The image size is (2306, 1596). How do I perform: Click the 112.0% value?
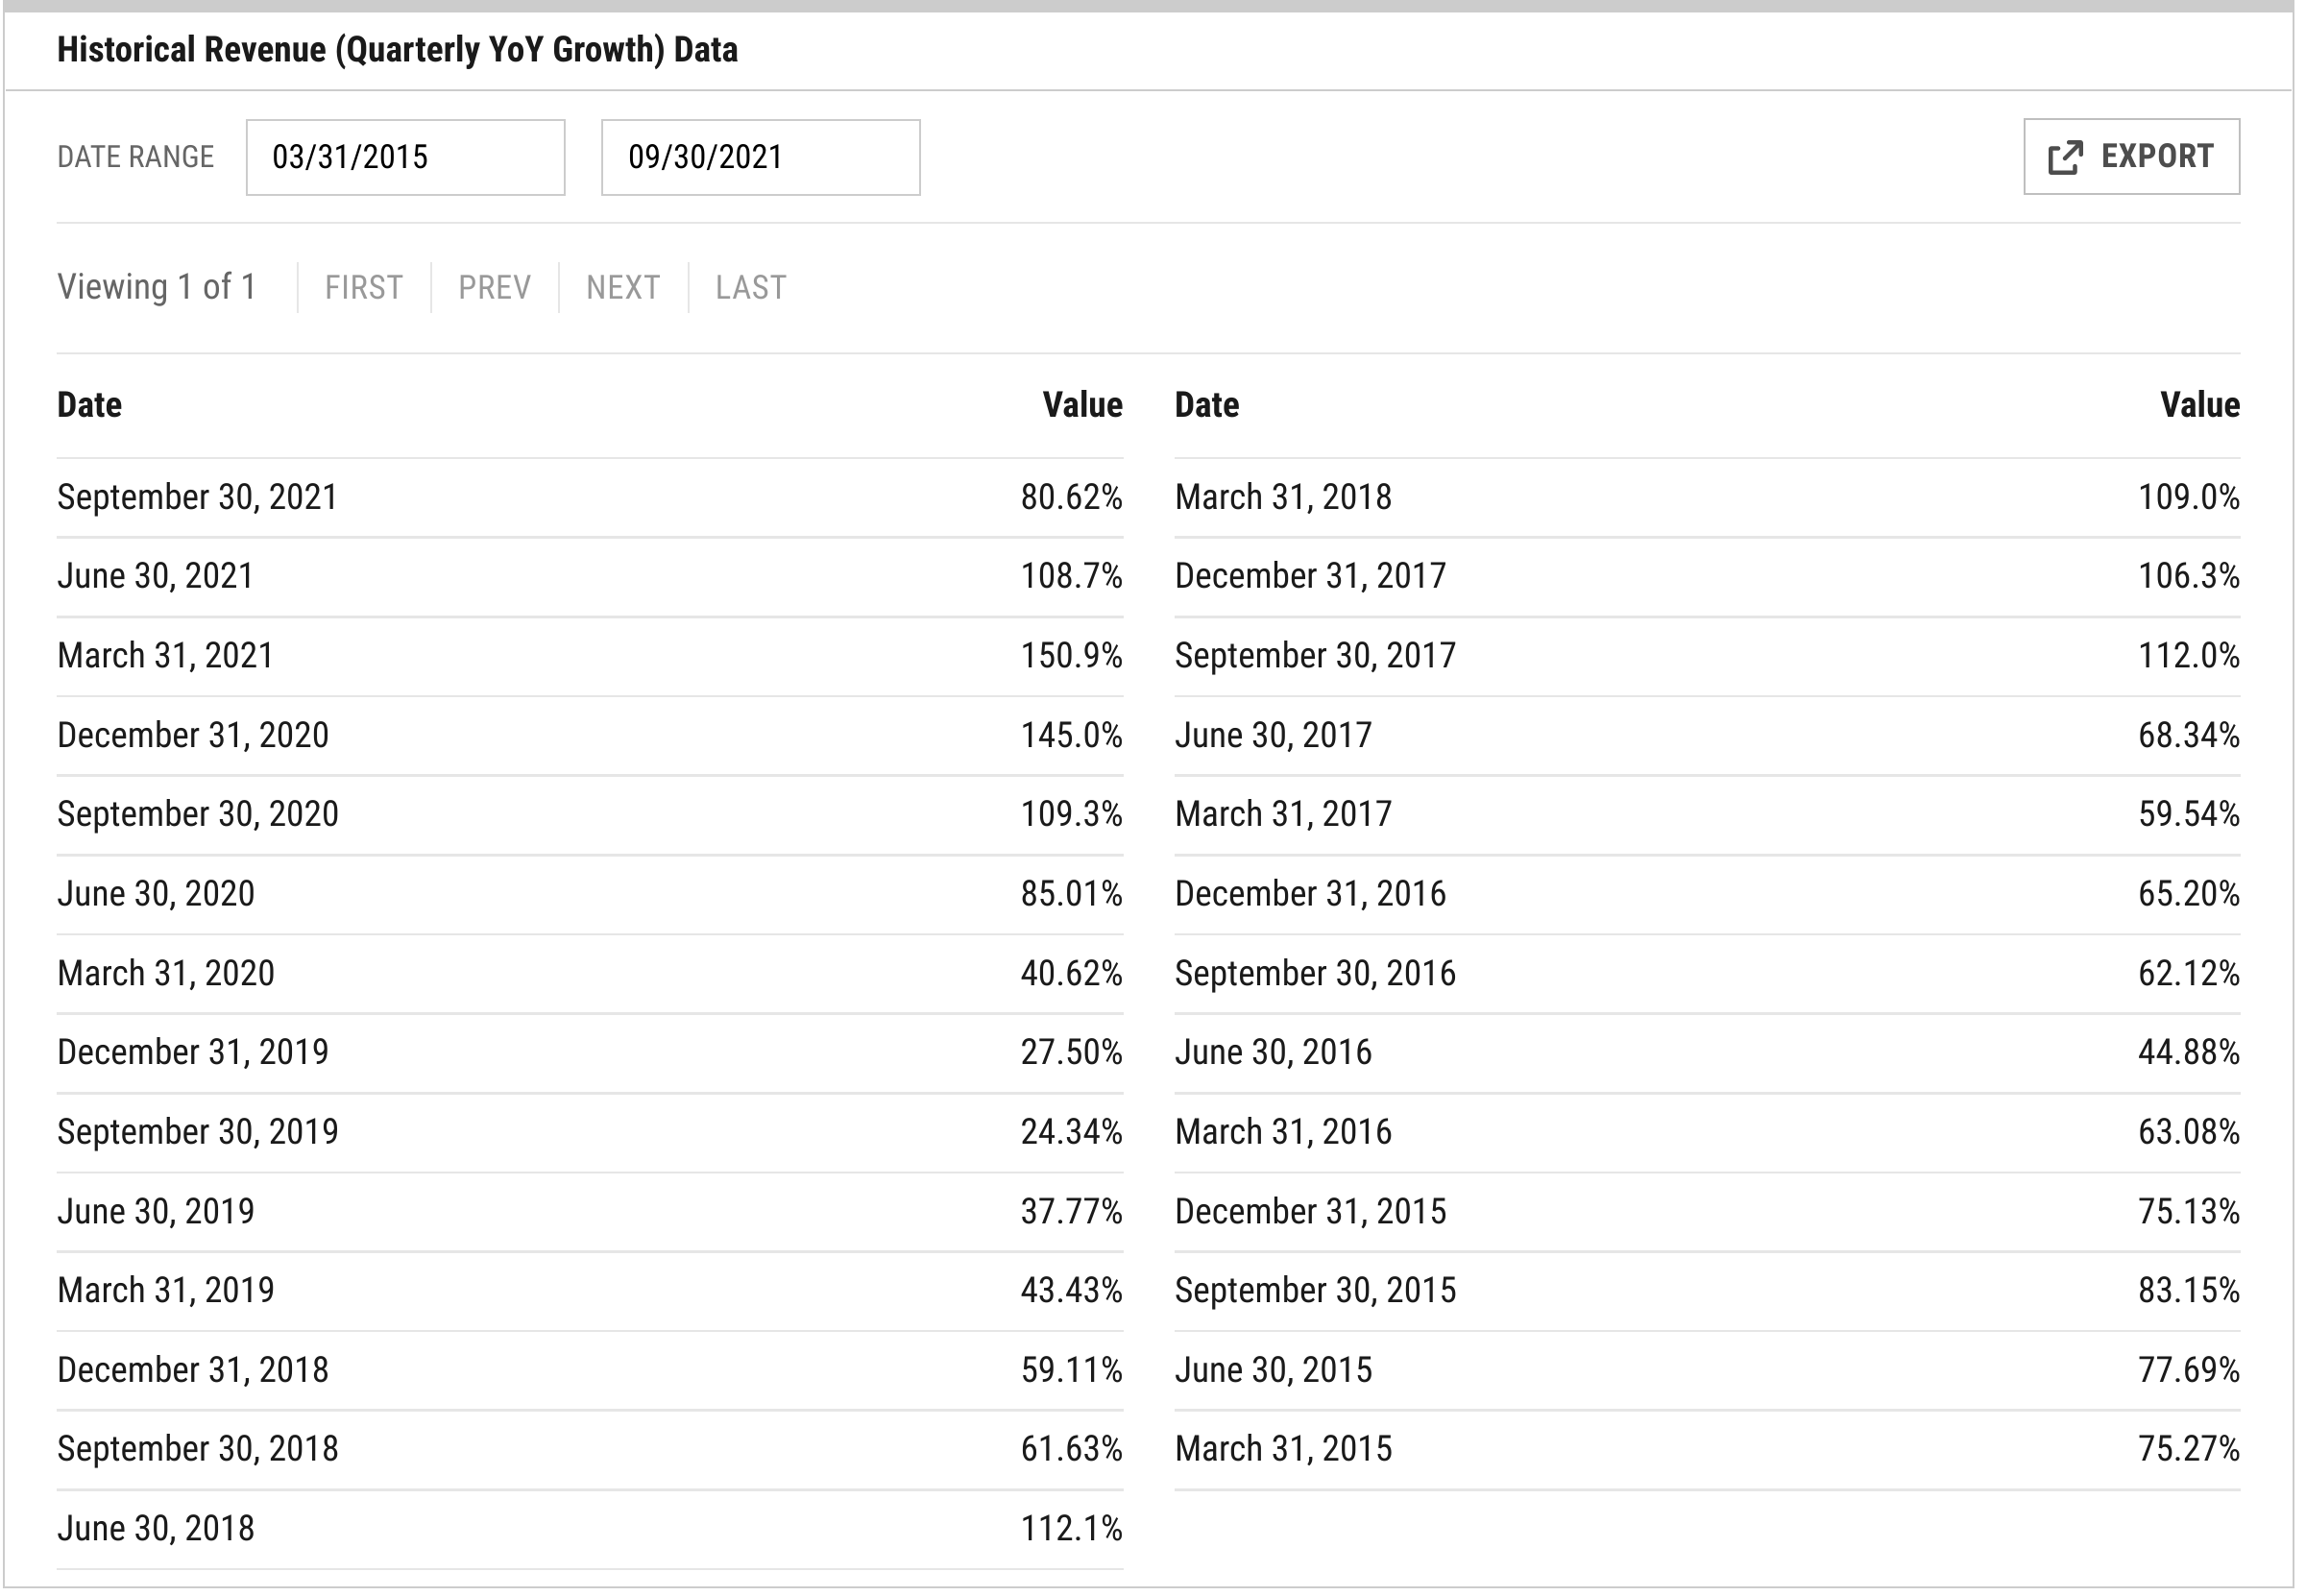pyautogui.click(x=2189, y=656)
